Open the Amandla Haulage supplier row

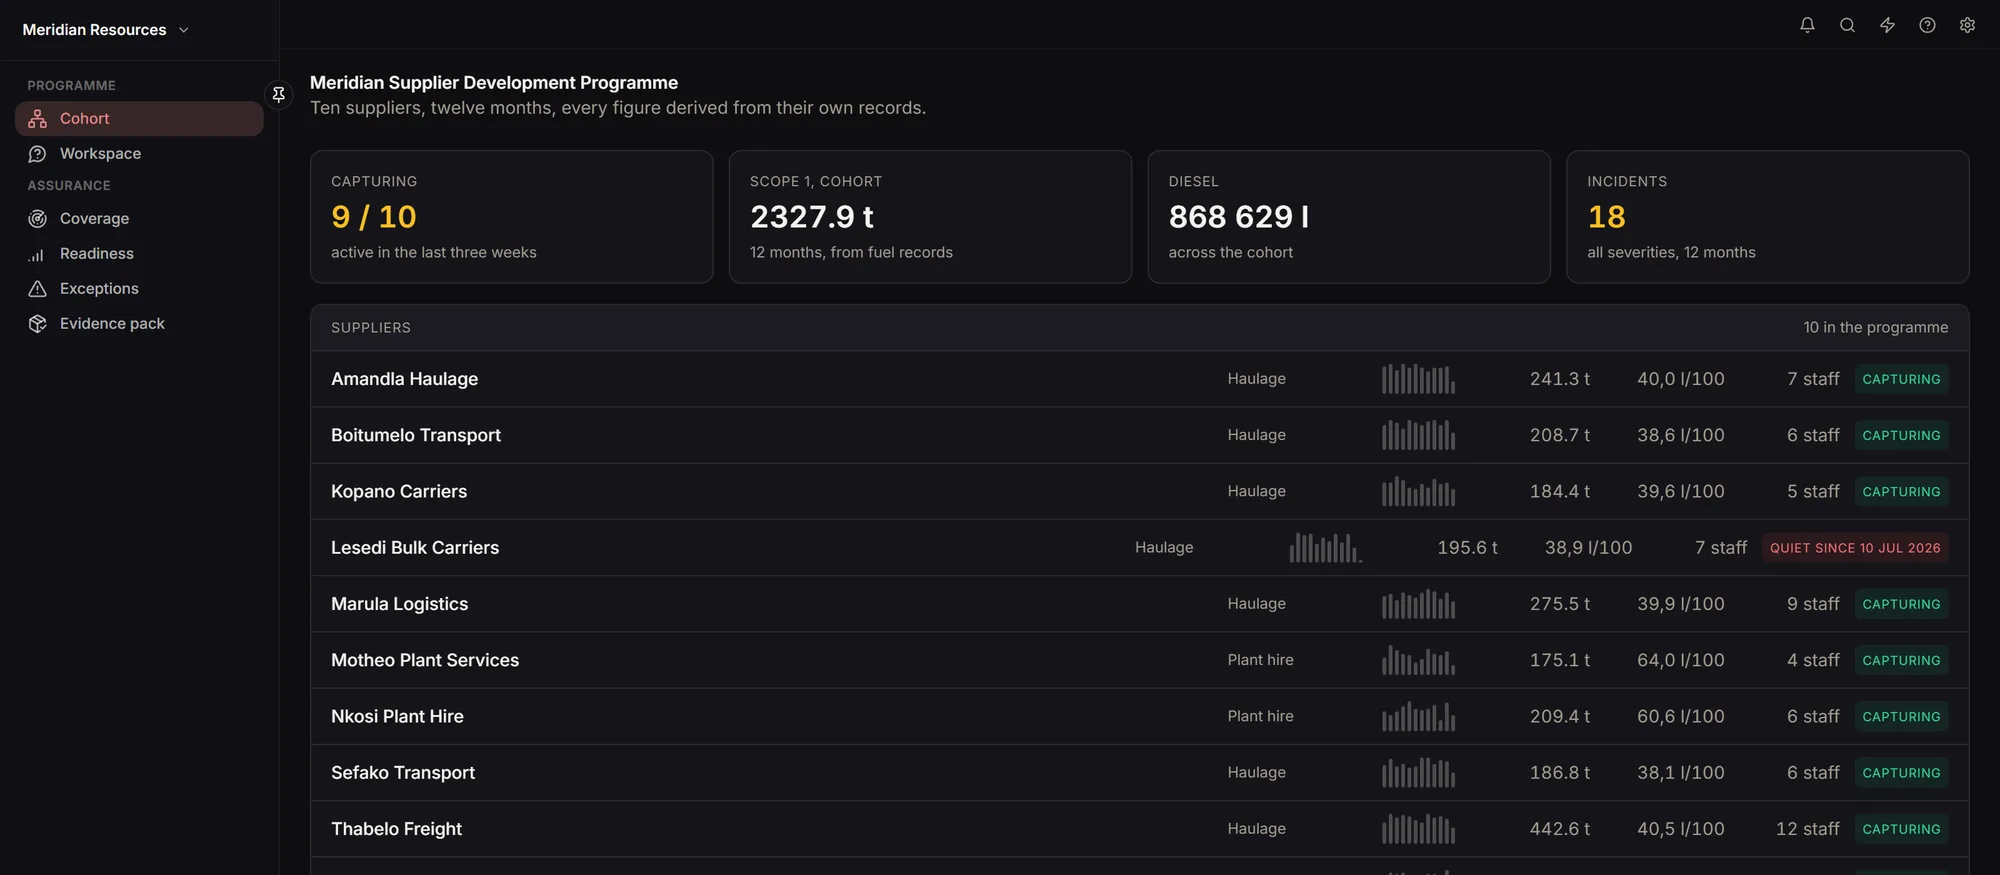[x=1139, y=379]
